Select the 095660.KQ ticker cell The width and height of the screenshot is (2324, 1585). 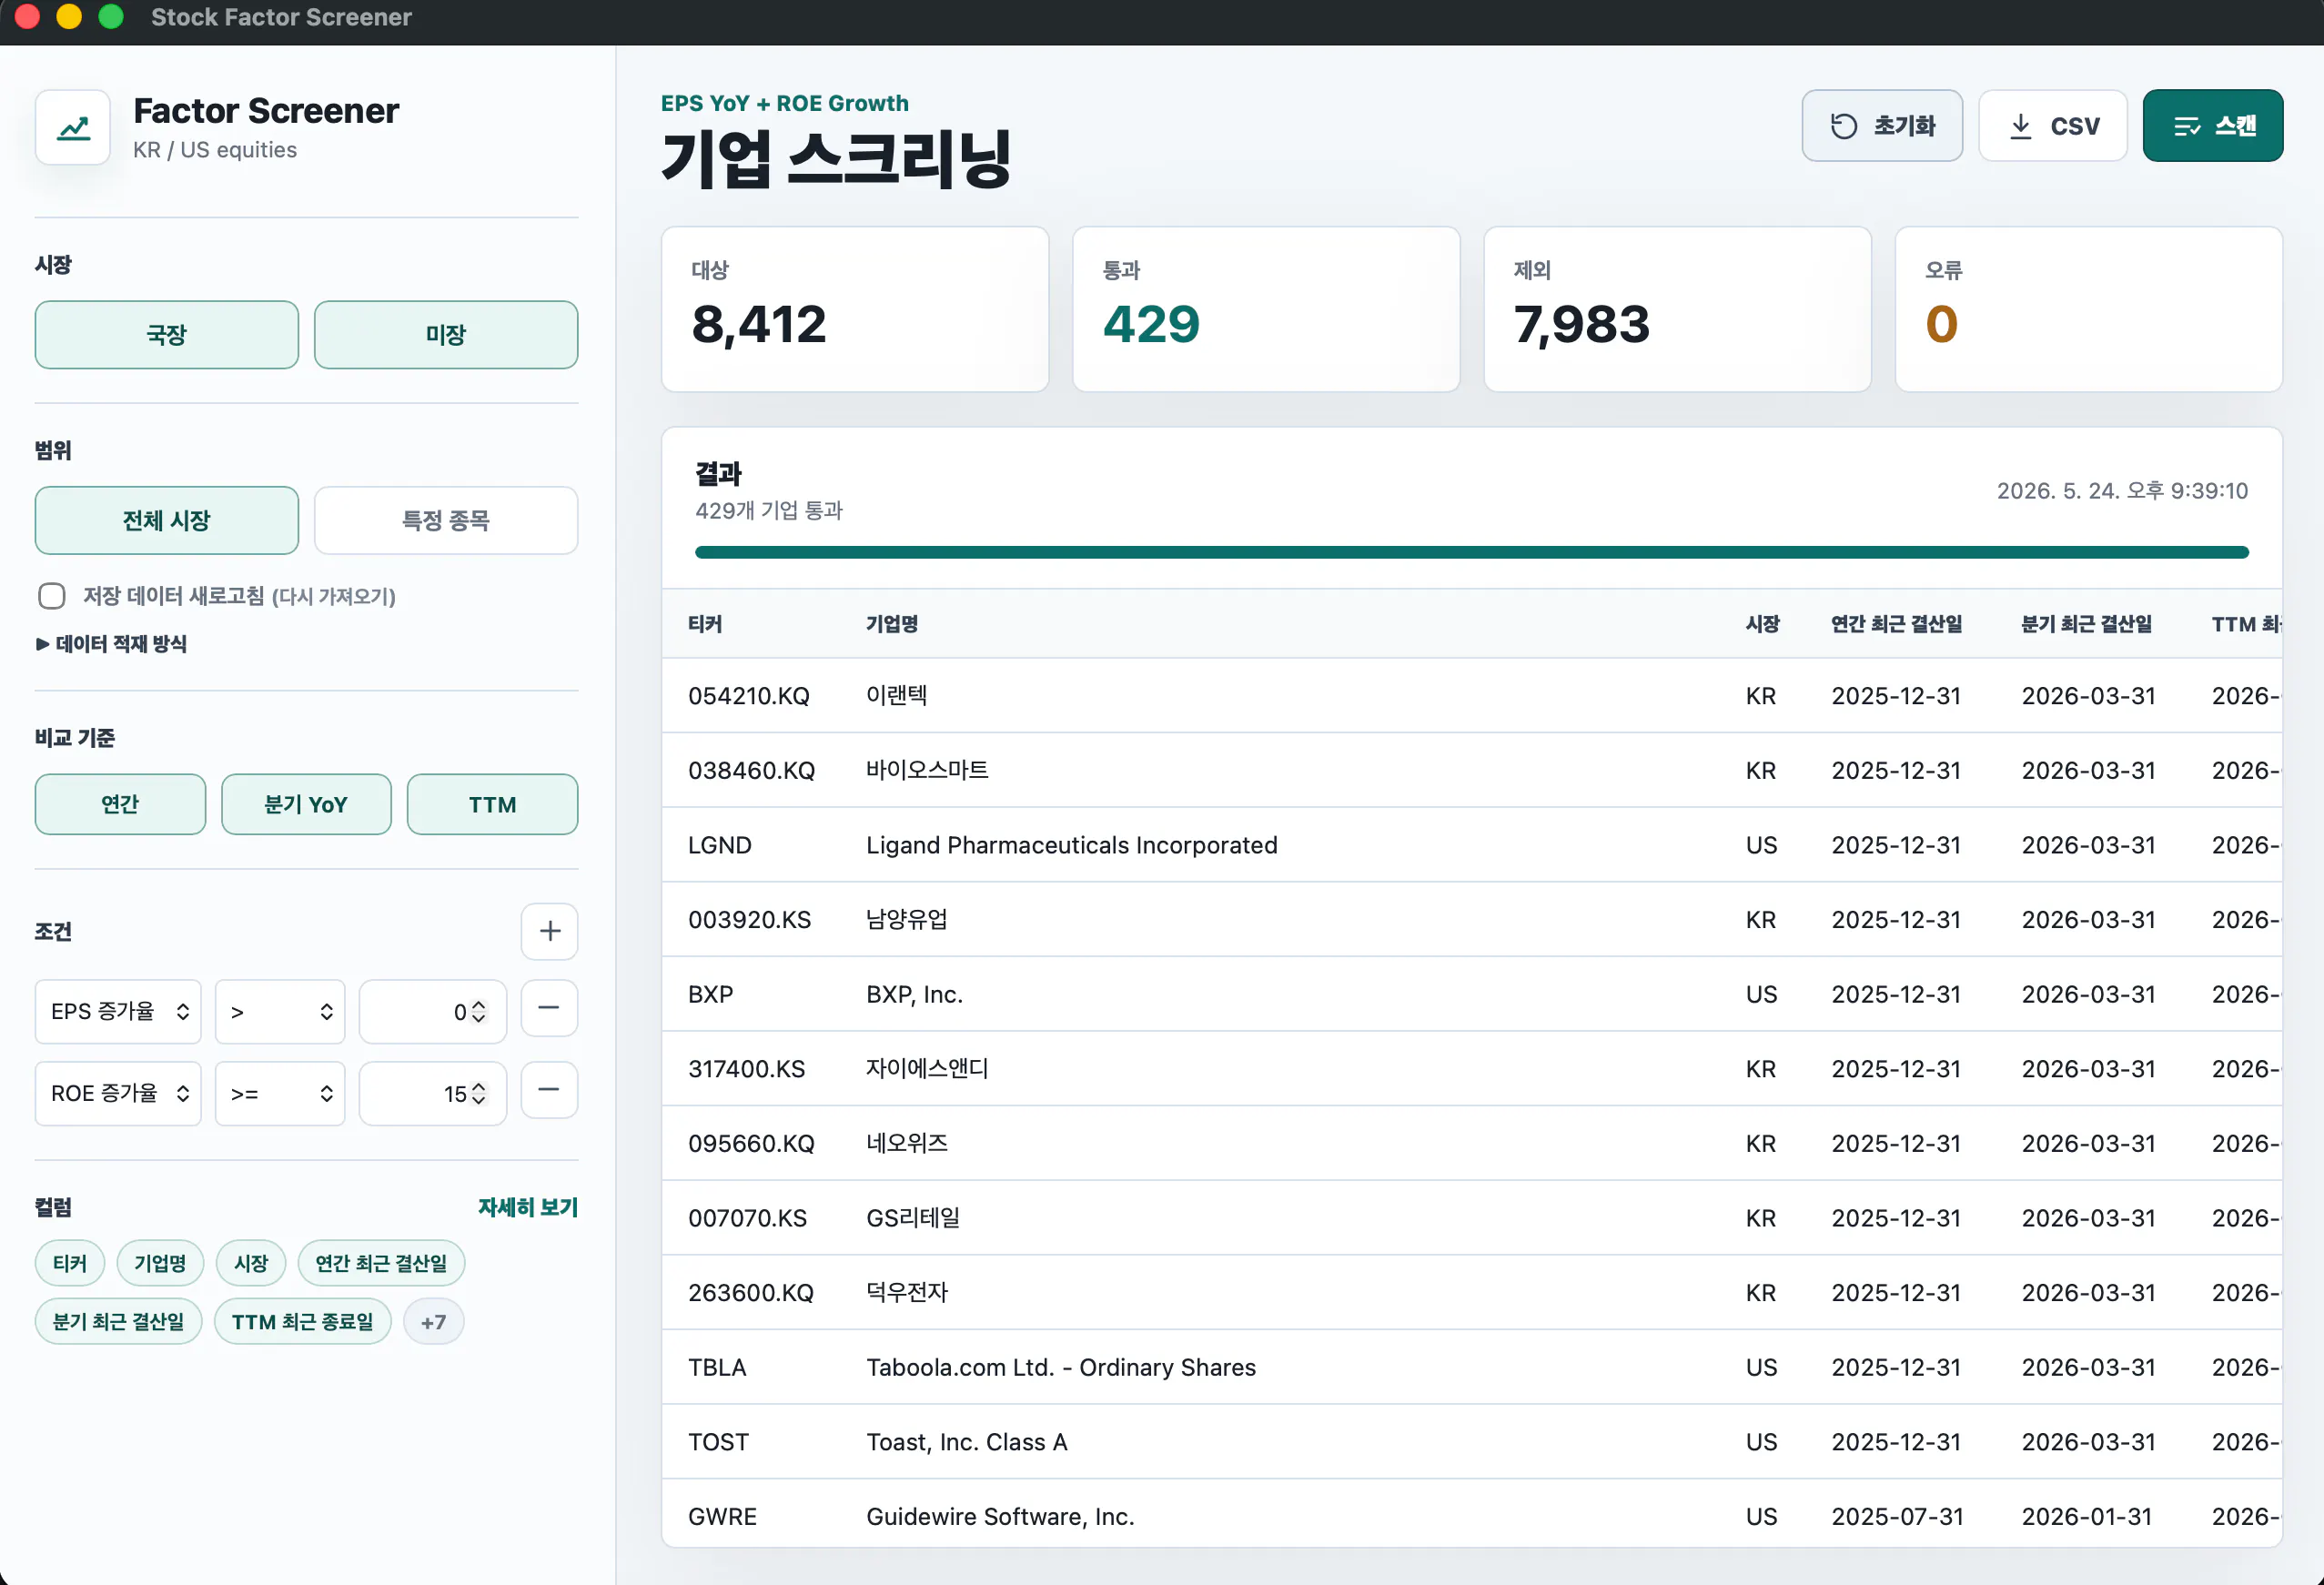pyautogui.click(x=751, y=1144)
